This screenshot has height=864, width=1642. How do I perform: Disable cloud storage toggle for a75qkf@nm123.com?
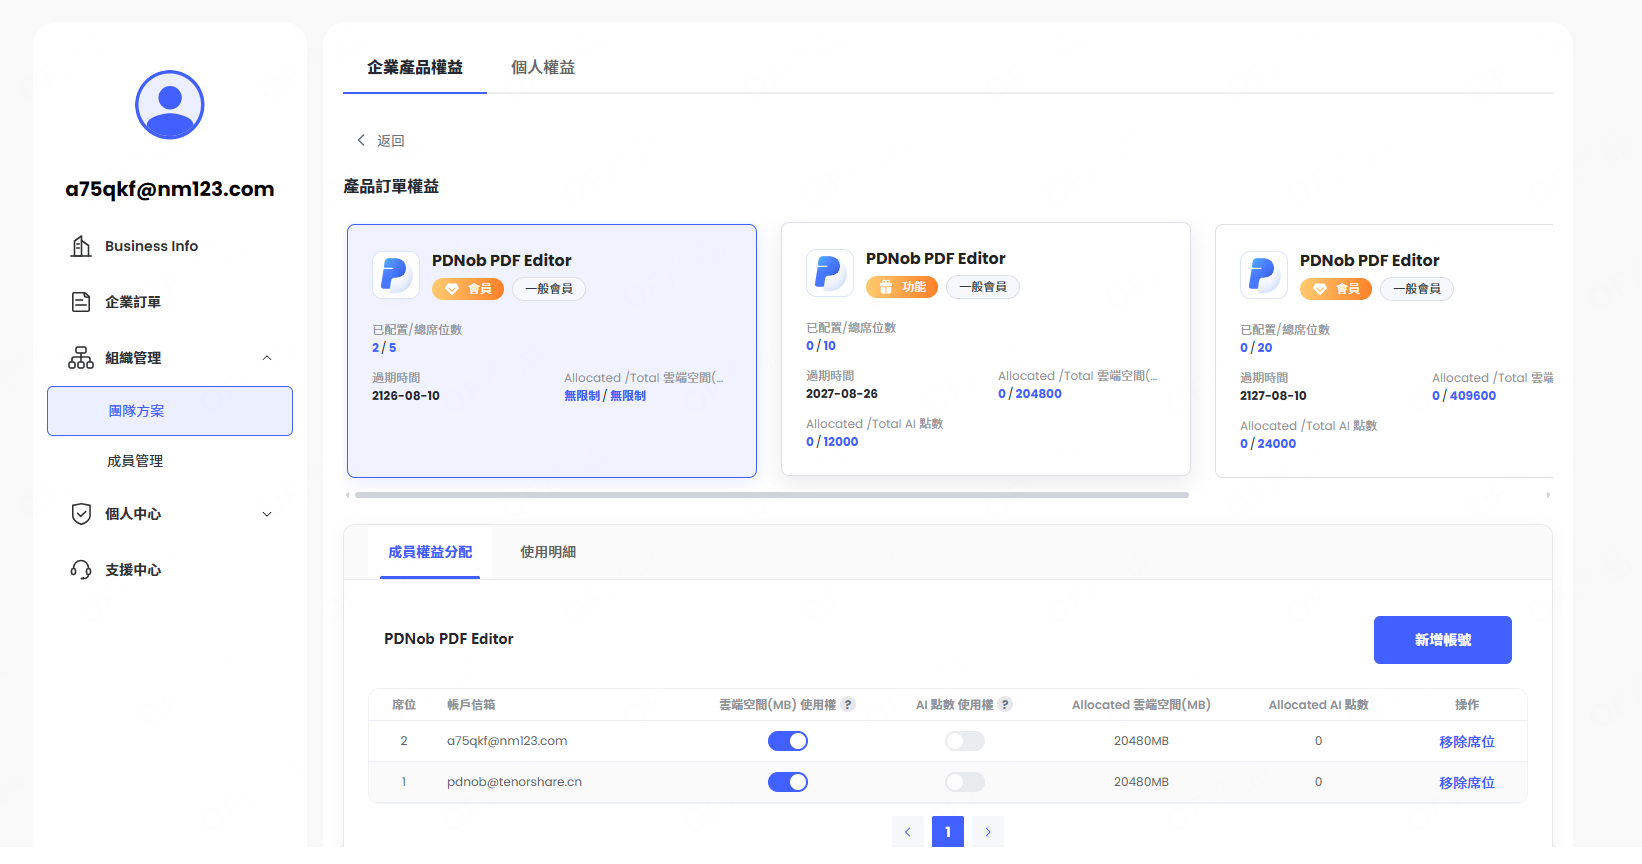click(x=788, y=741)
